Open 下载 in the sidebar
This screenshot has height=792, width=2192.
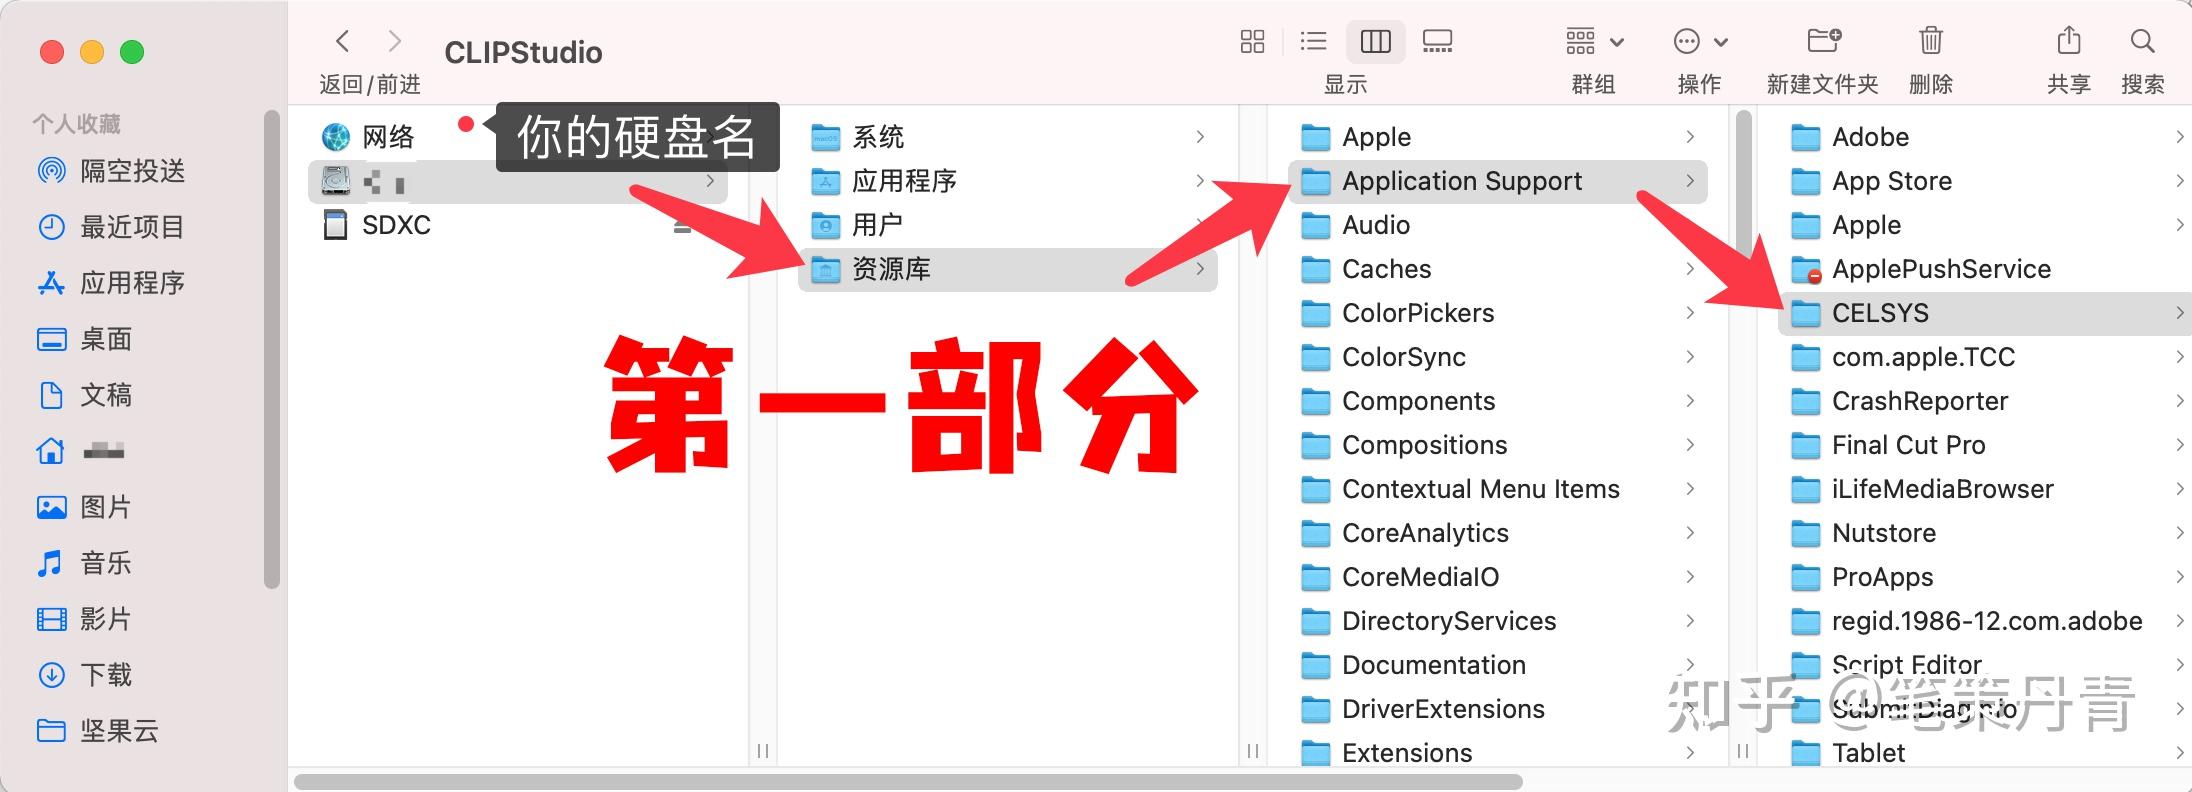(85, 675)
